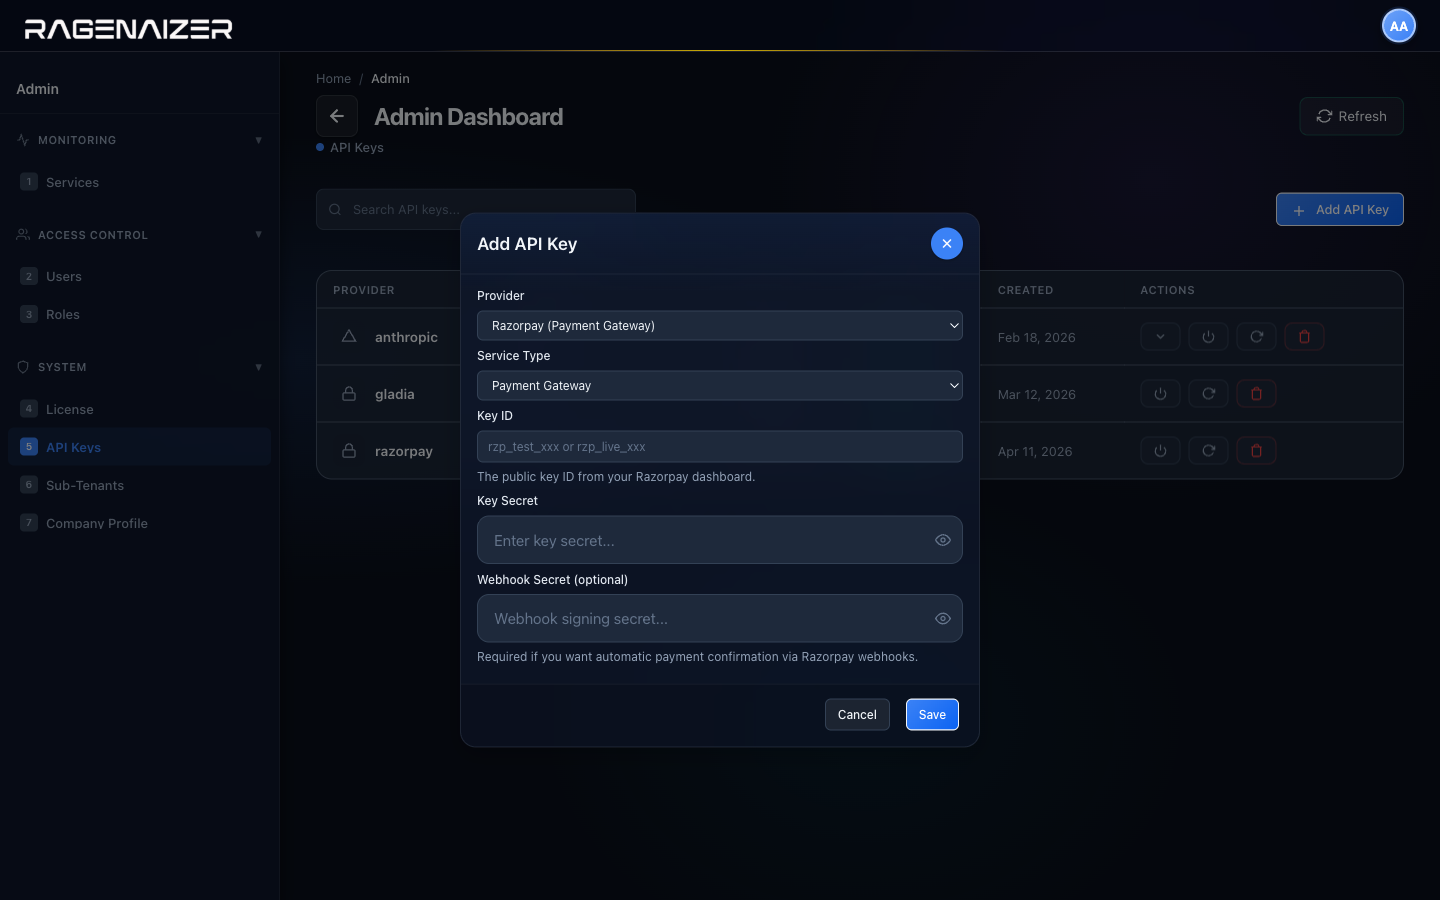Close the Add API Key dialog
The width and height of the screenshot is (1440, 900).
[946, 243]
